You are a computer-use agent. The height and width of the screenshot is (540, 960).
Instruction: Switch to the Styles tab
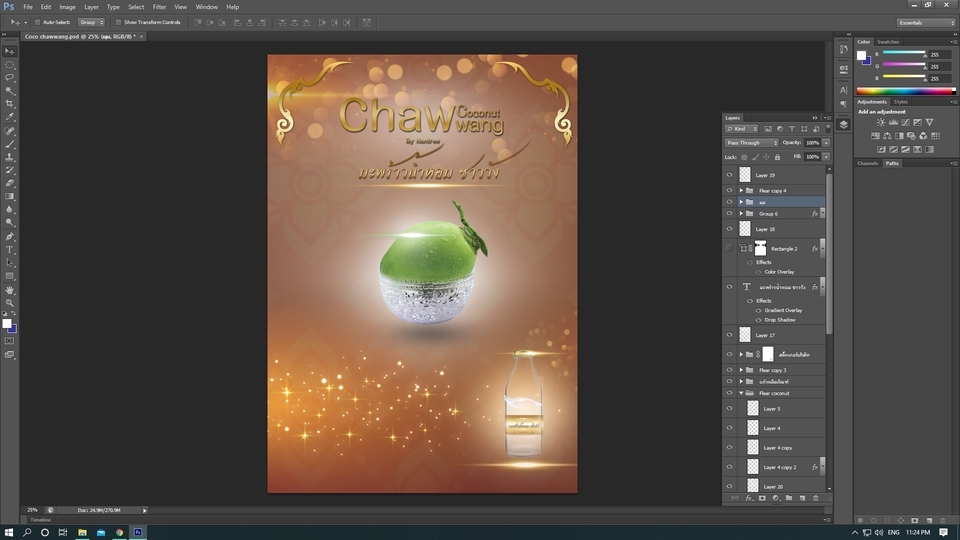click(901, 102)
